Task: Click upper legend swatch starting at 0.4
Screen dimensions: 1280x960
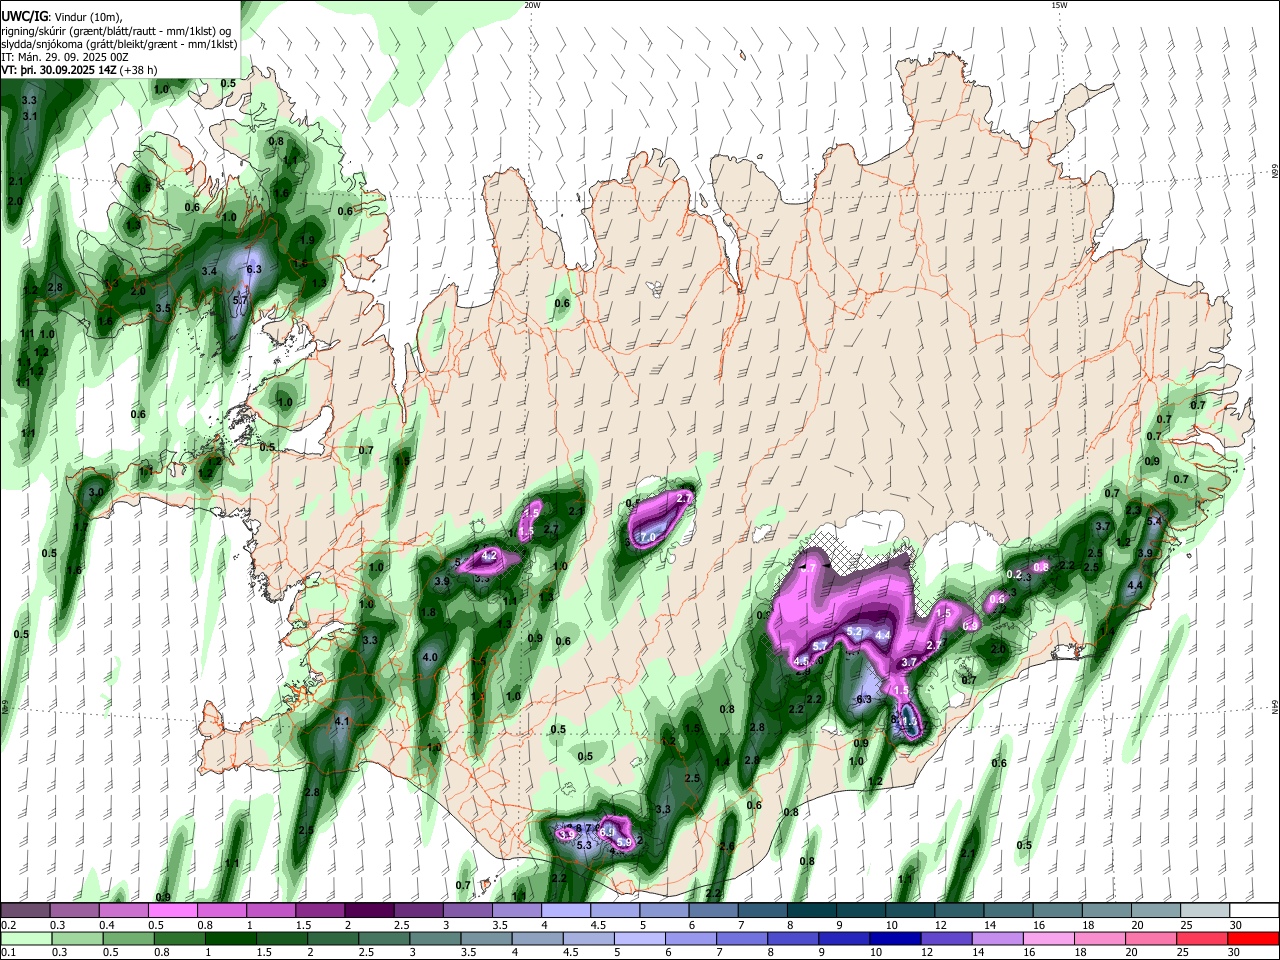Action: coord(123,910)
